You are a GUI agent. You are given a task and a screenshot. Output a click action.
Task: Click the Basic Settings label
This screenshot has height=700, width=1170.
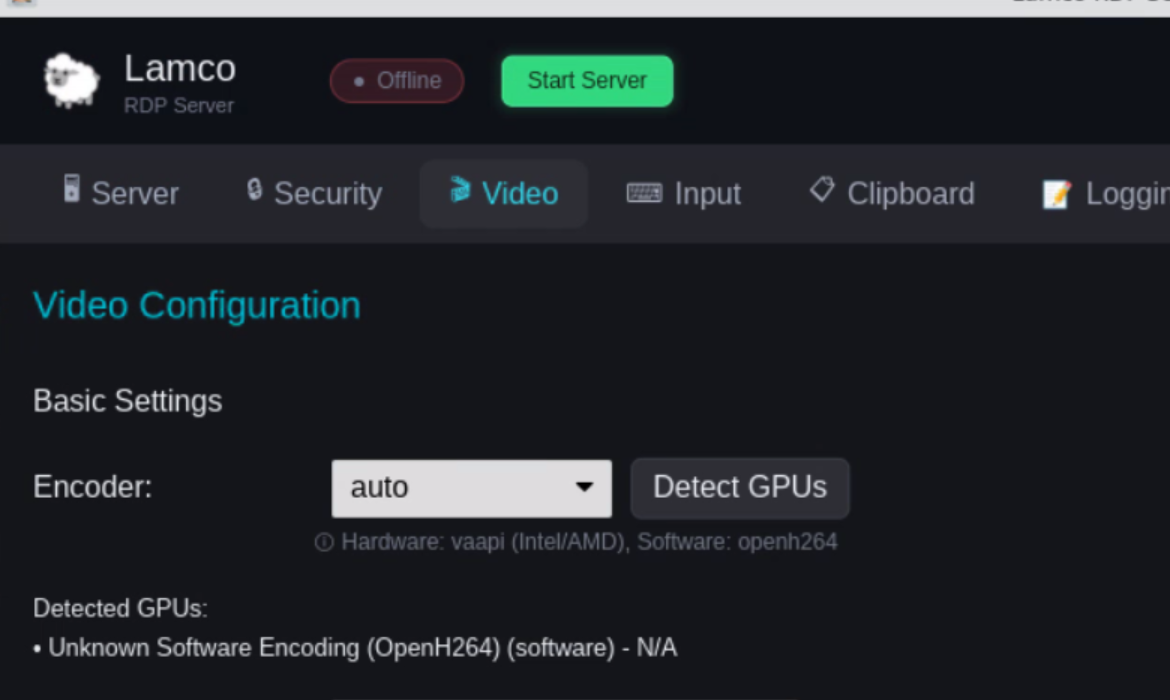coord(128,401)
